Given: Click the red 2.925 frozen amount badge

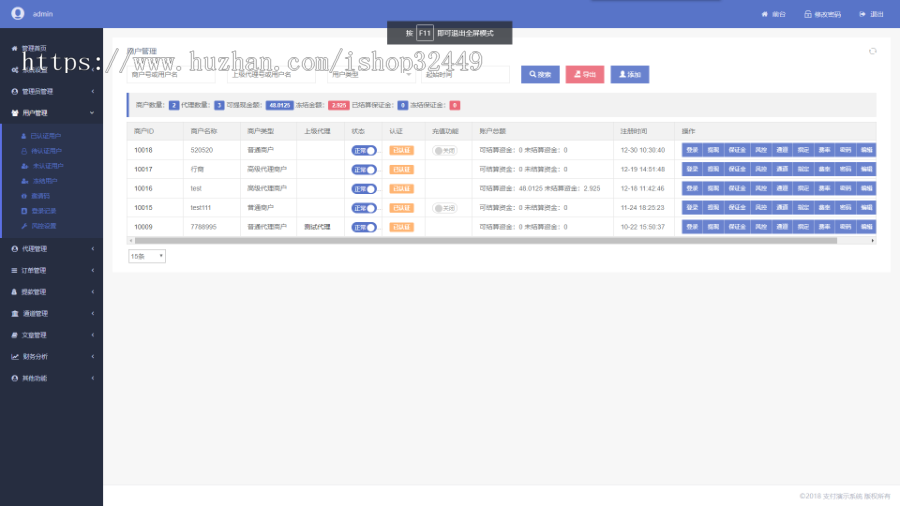Looking at the screenshot, I should coord(339,105).
